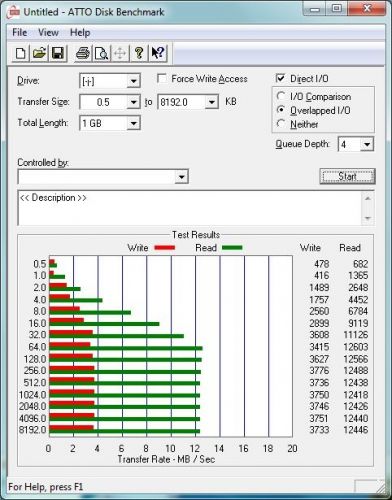
Task: Click the Start benchmark button
Action: click(x=347, y=176)
